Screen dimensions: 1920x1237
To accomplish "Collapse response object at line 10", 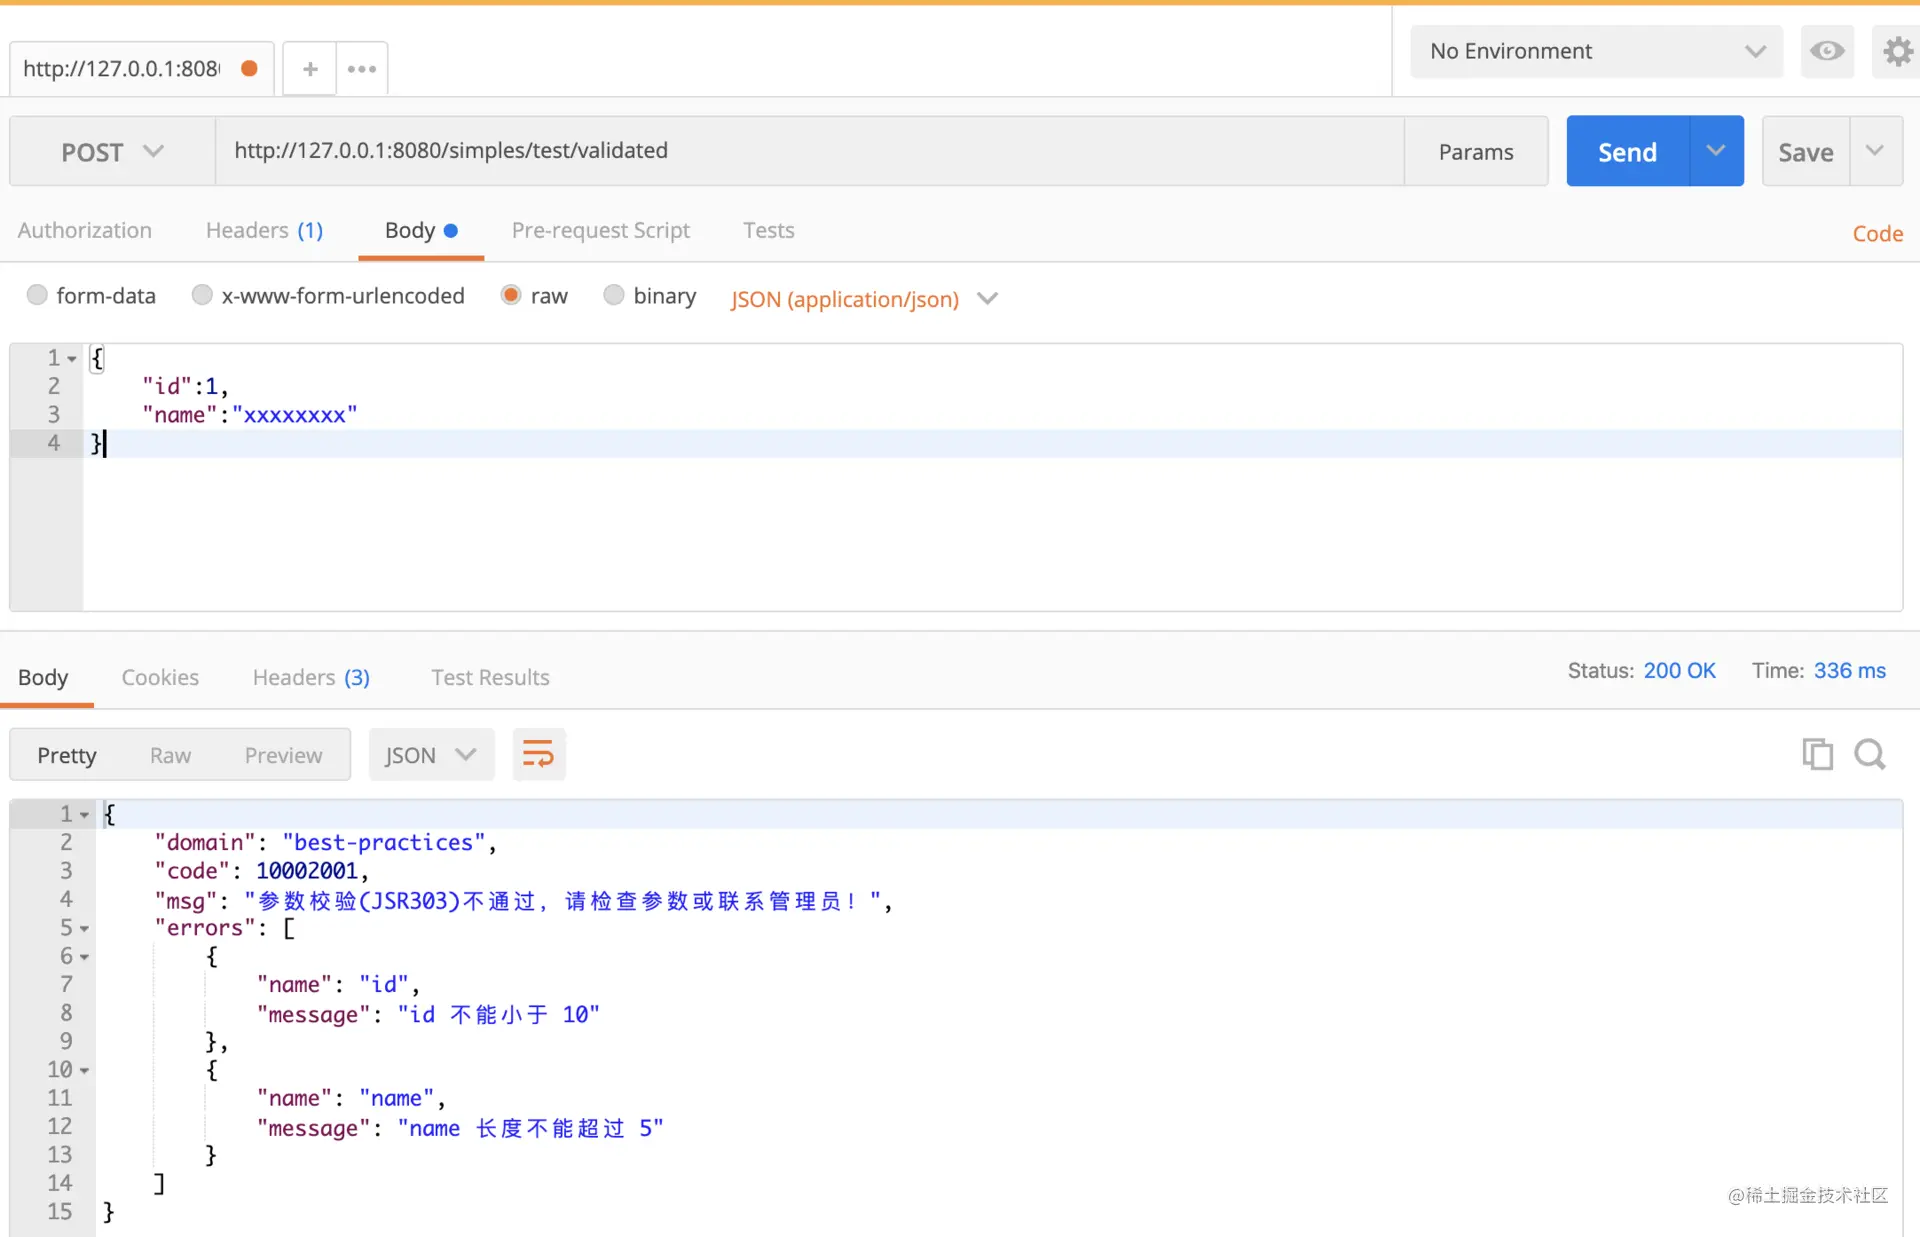I will [x=84, y=1071].
